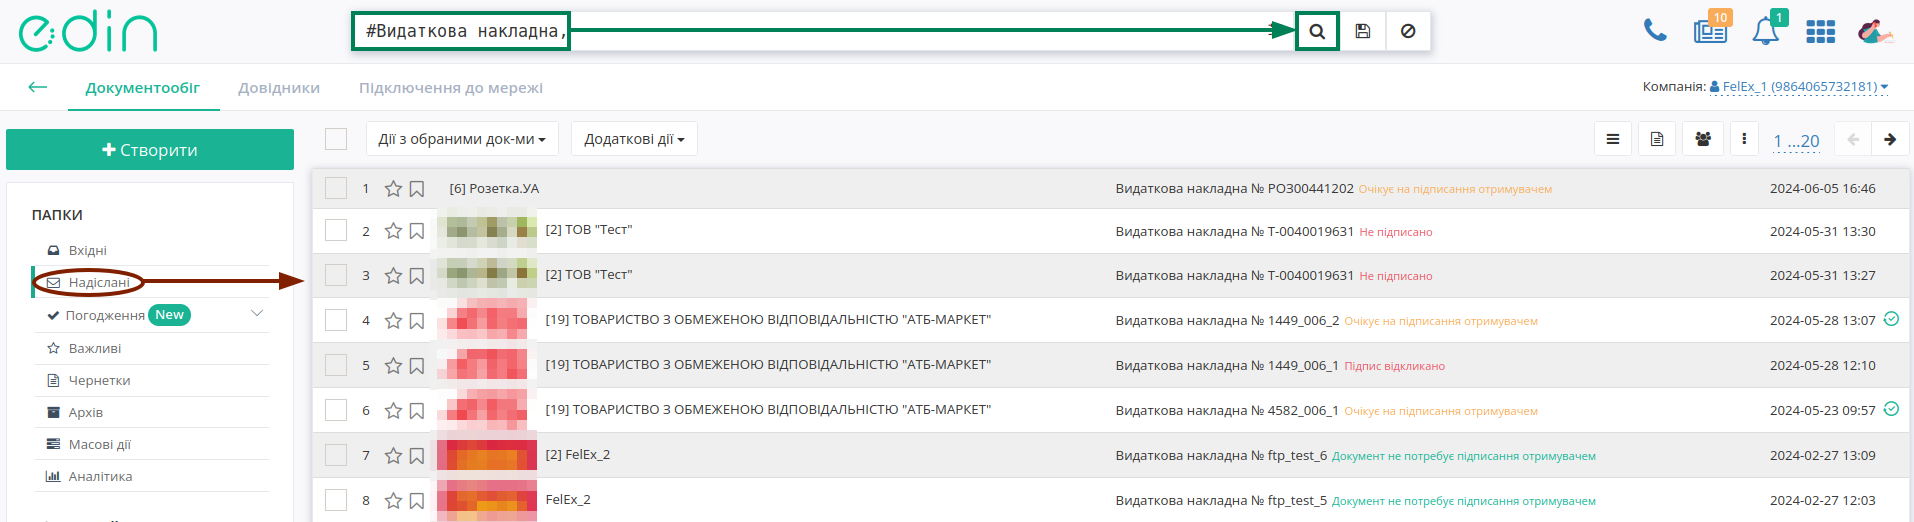
Task: Switch to the Довідники tab
Action: [279, 88]
